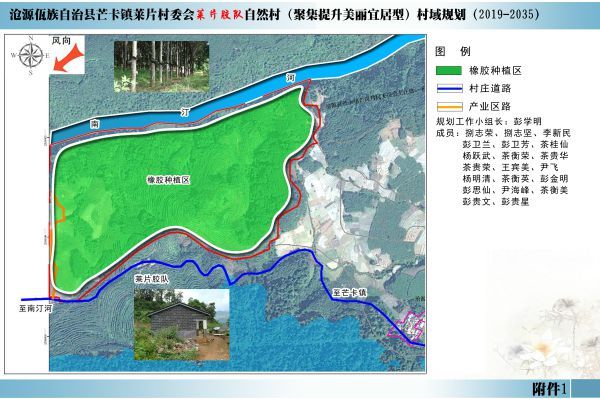This screenshot has height=399, width=600.
Task: Click the 村庄道路 legend label
Action: click(490, 88)
